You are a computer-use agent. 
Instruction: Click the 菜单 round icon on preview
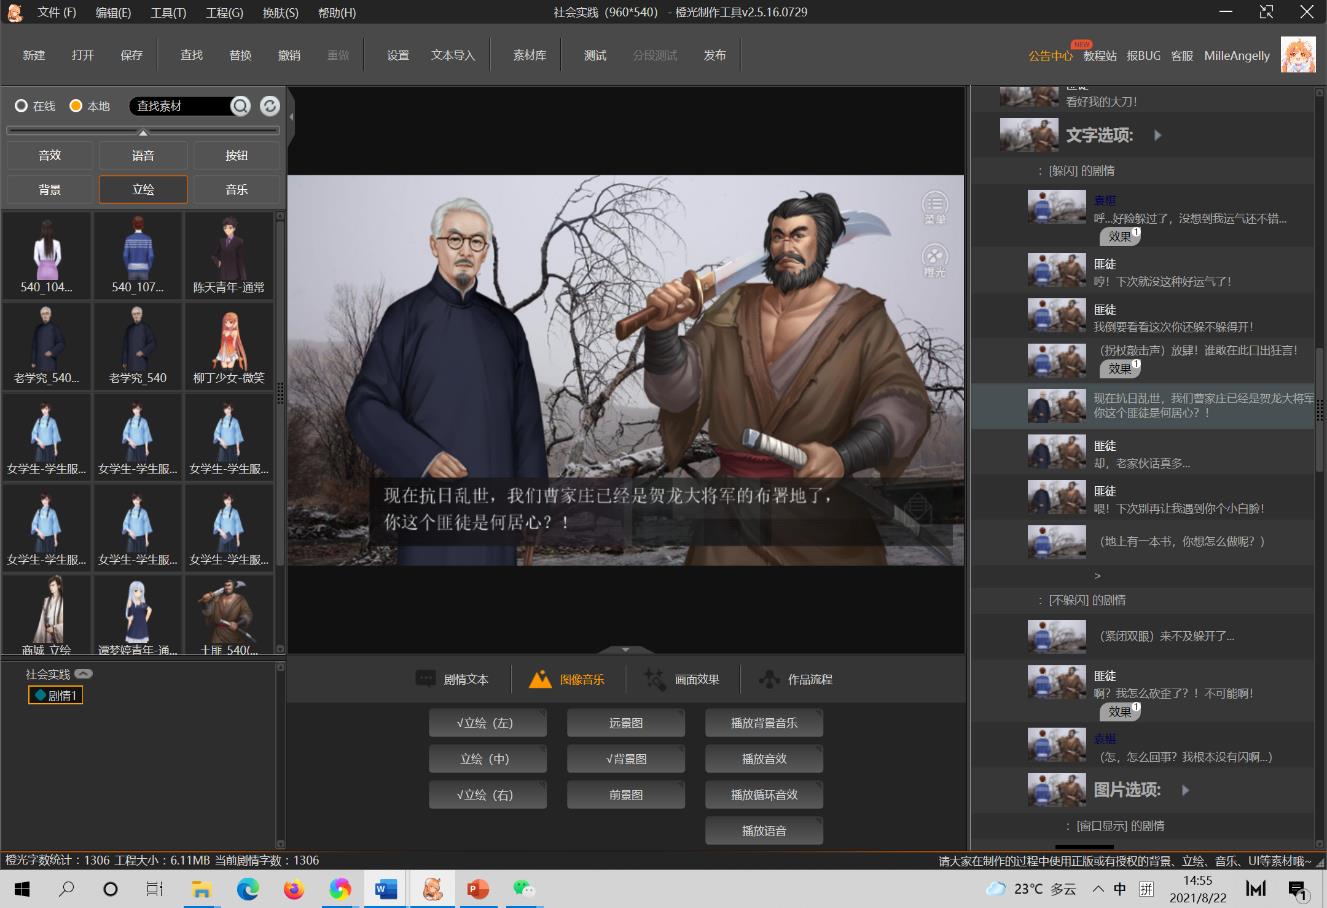[x=934, y=205]
